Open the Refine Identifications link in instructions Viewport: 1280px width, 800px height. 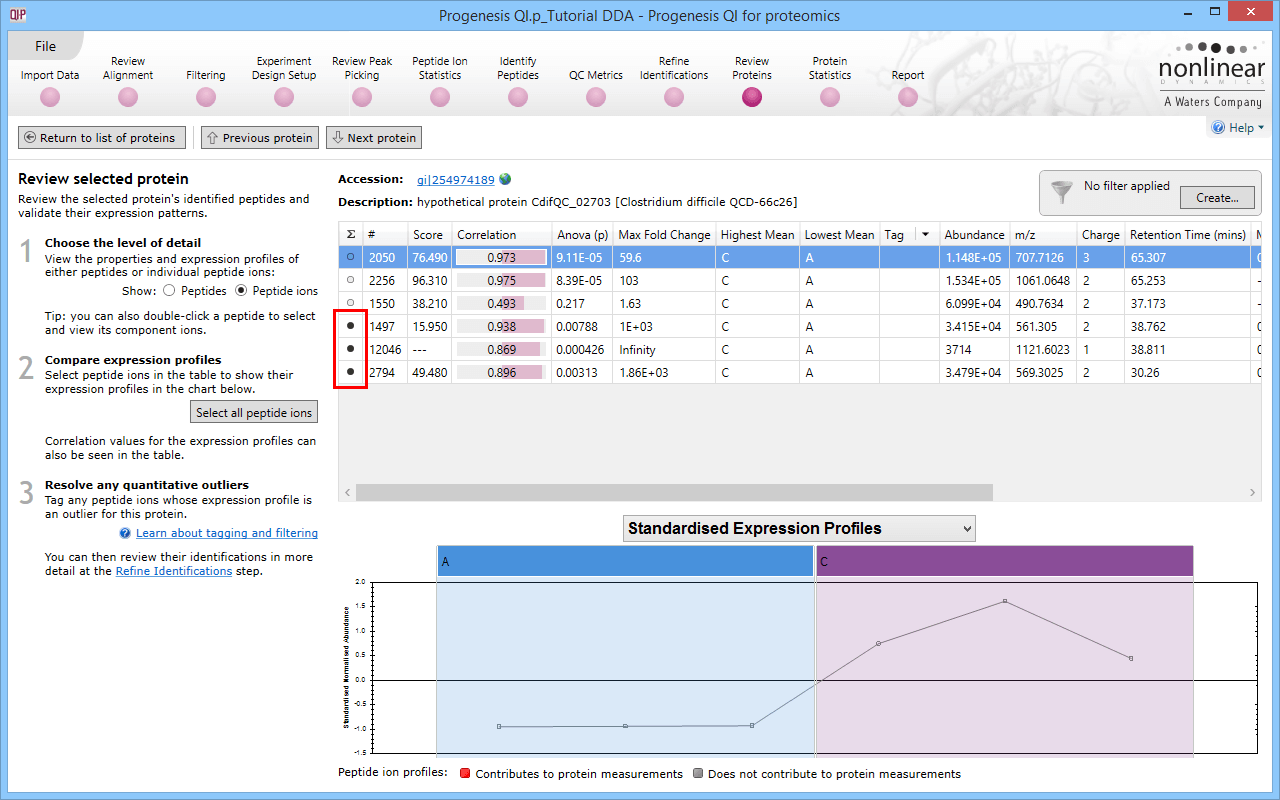tap(174, 571)
